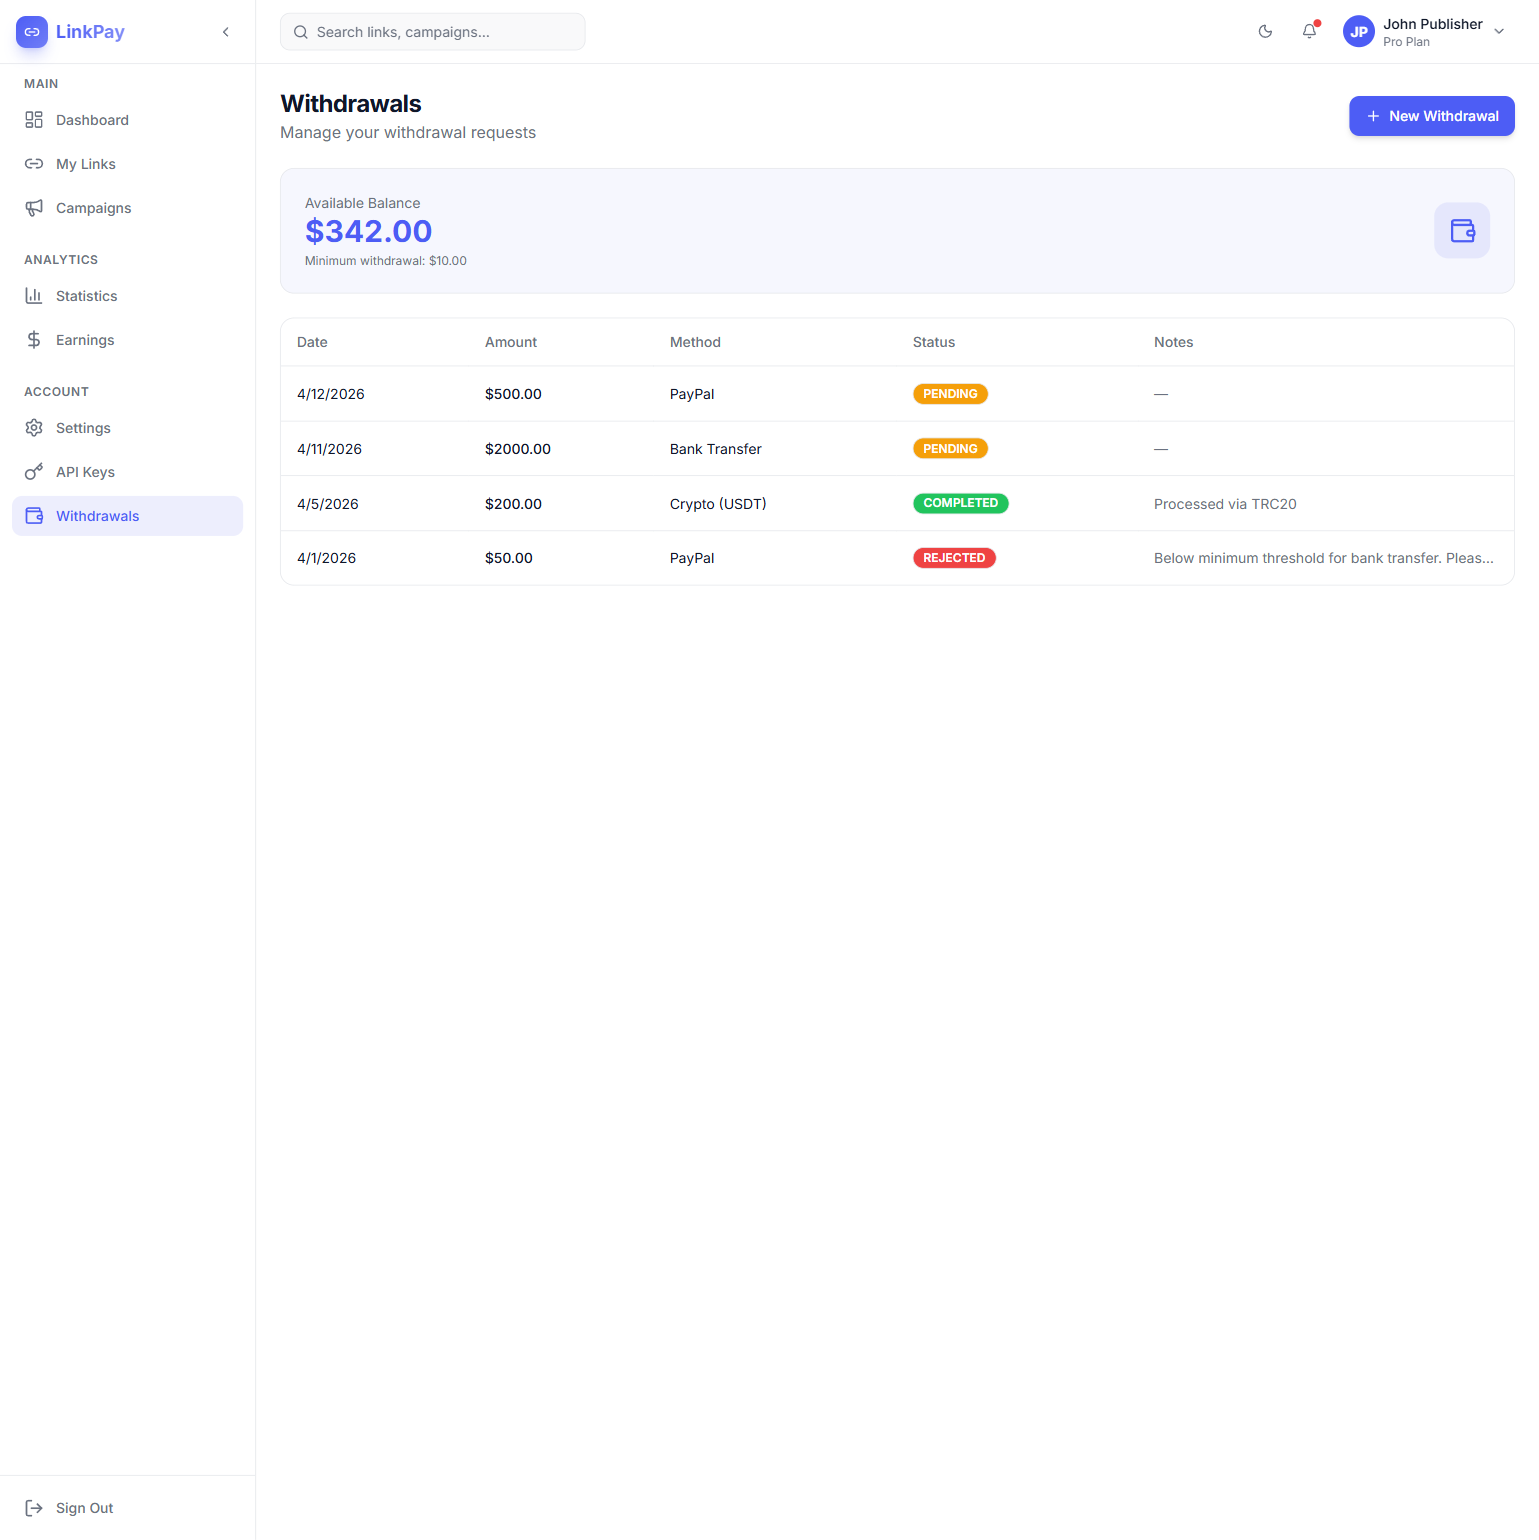Collapse the sidebar with the chevron
Screen dimensions: 1539x1540
coord(226,32)
